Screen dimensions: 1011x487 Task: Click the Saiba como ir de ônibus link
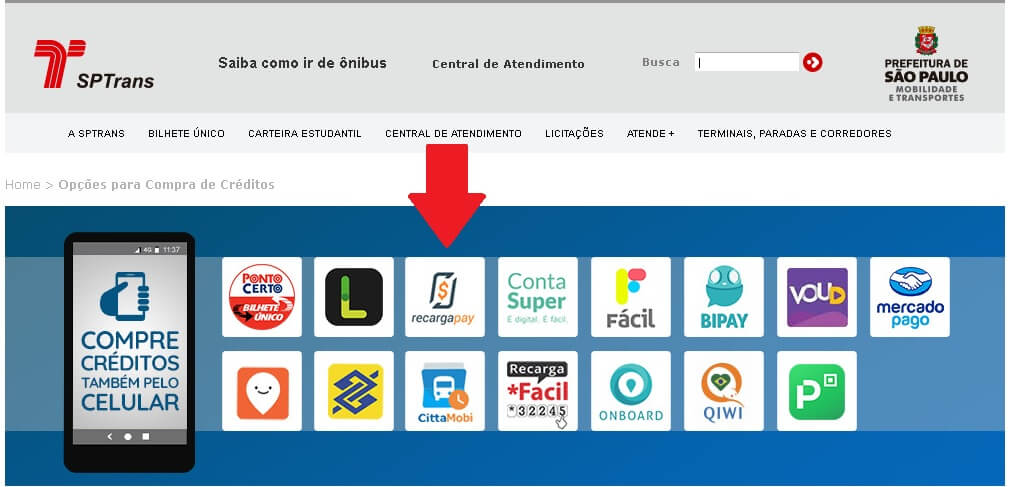click(302, 63)
